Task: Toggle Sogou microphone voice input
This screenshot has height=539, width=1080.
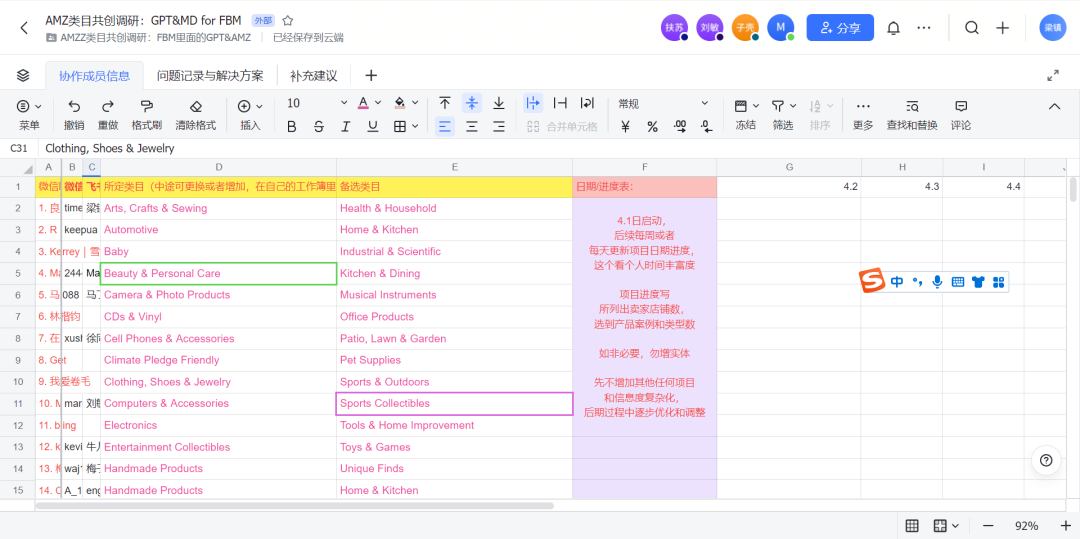Action: click(937, 282)
